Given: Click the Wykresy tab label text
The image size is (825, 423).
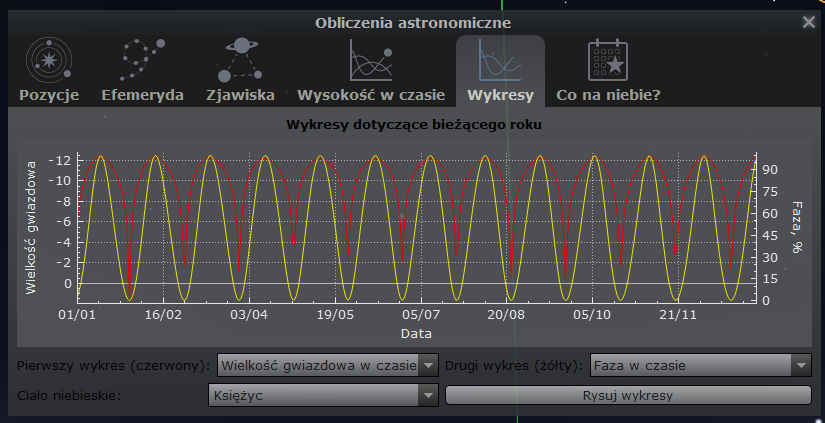Looking at the screenshot, I should coord(499,96).
